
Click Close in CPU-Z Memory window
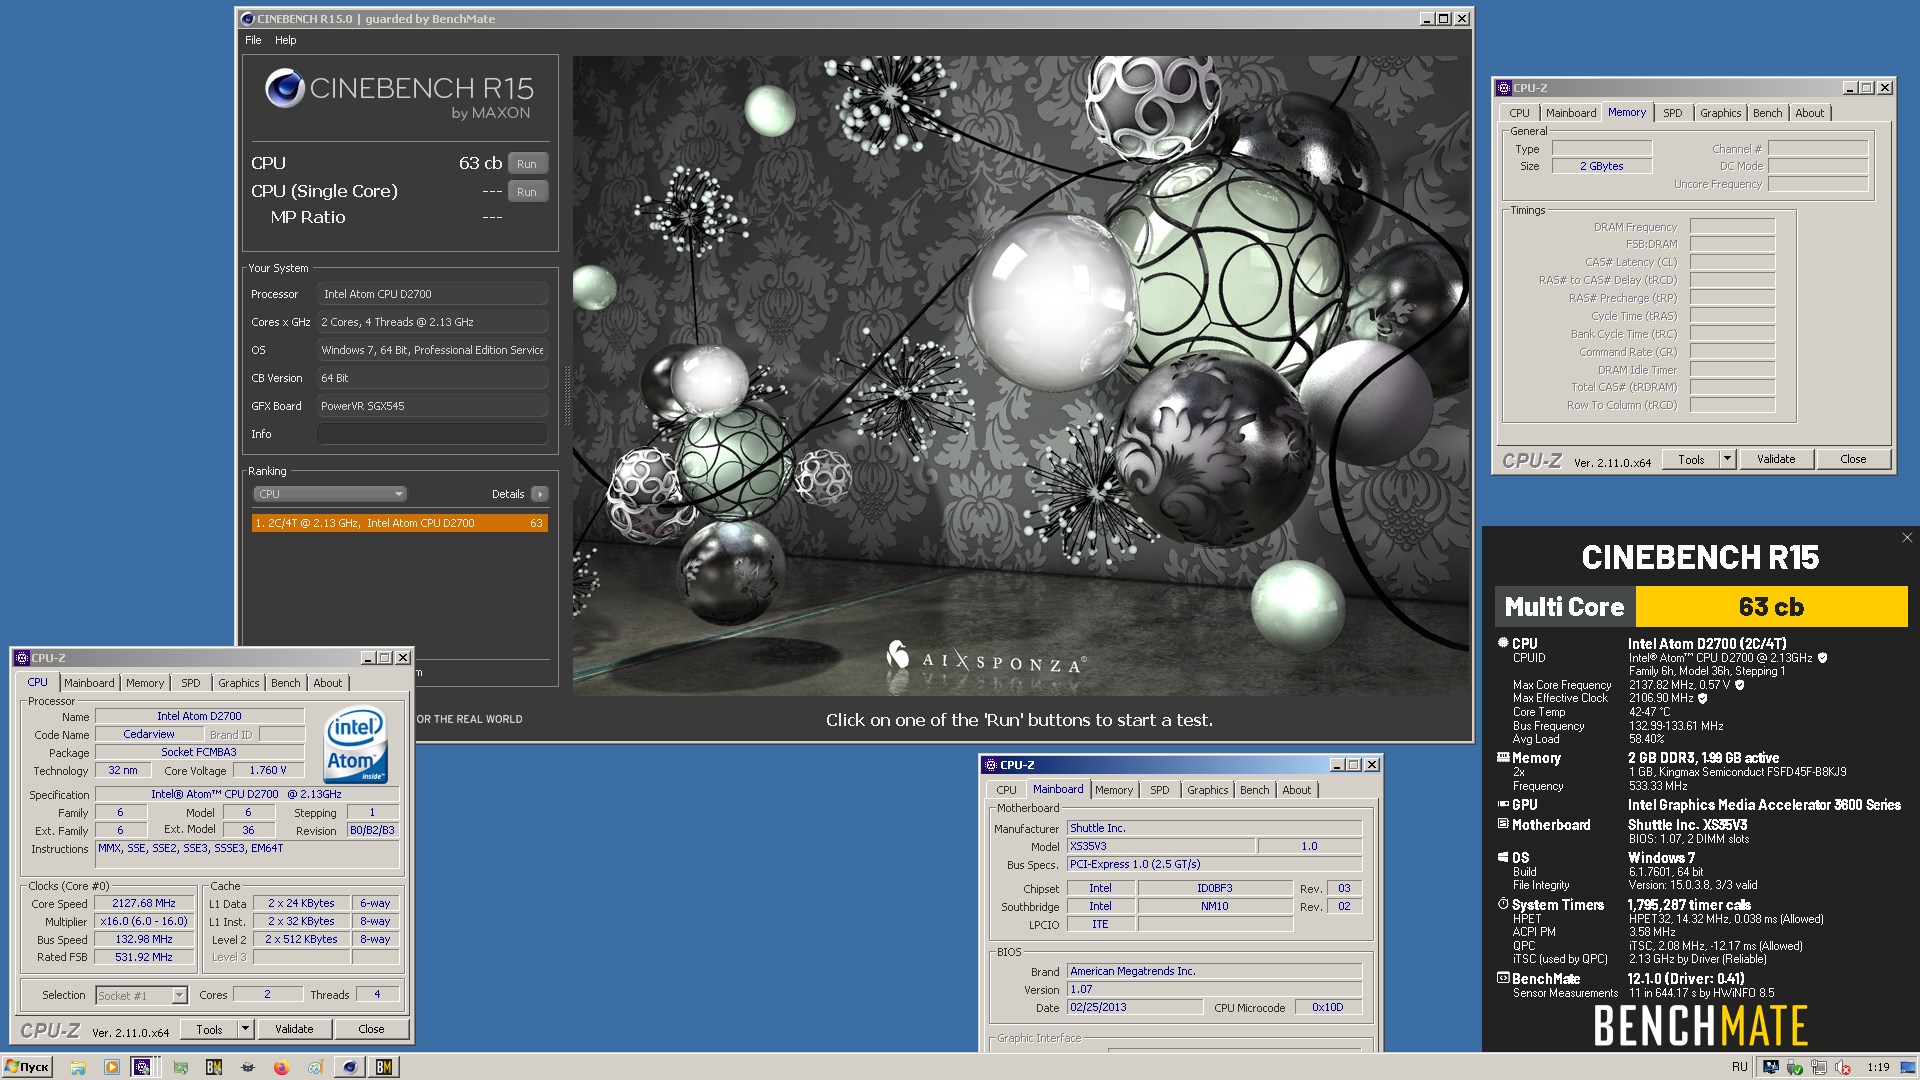[x=1853, y=459]
